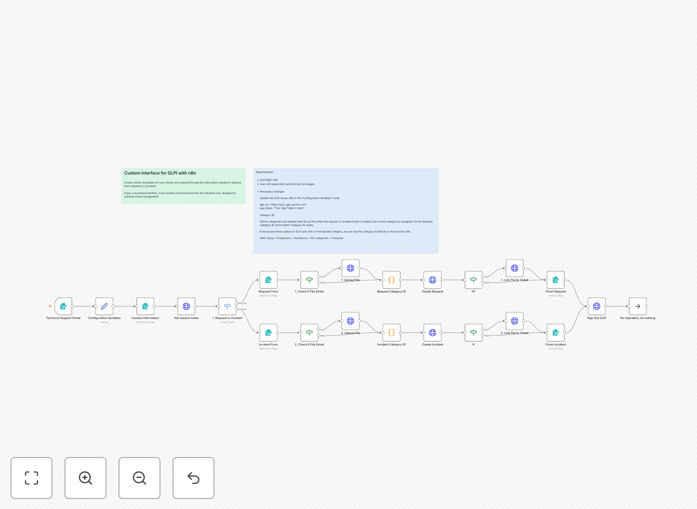Click the red marker beside Technical Support Portal

50,306
